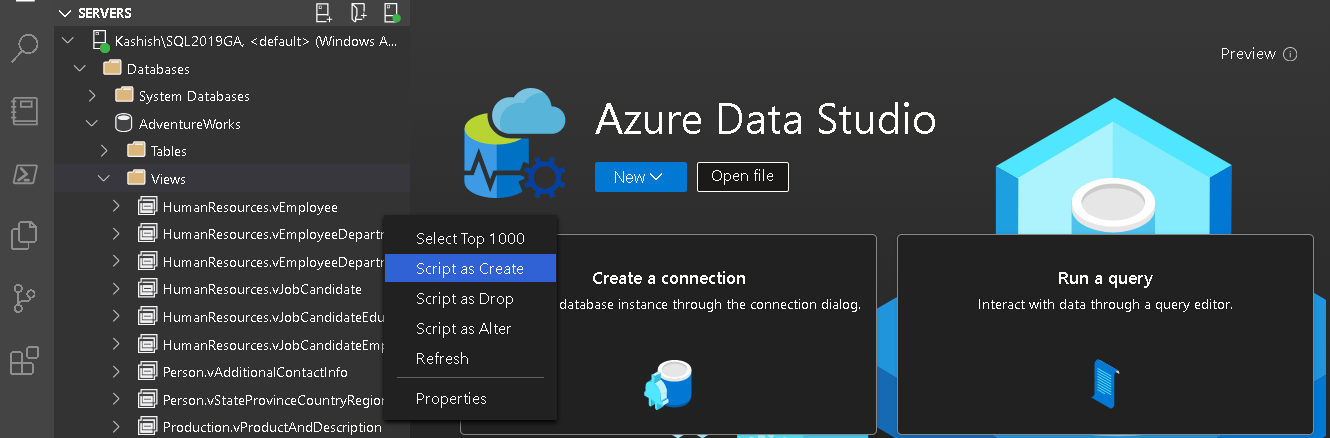Select the Person.vAdditionalContactInfo view
Screen dimensions: 1330x438
[x=255, y=372]
